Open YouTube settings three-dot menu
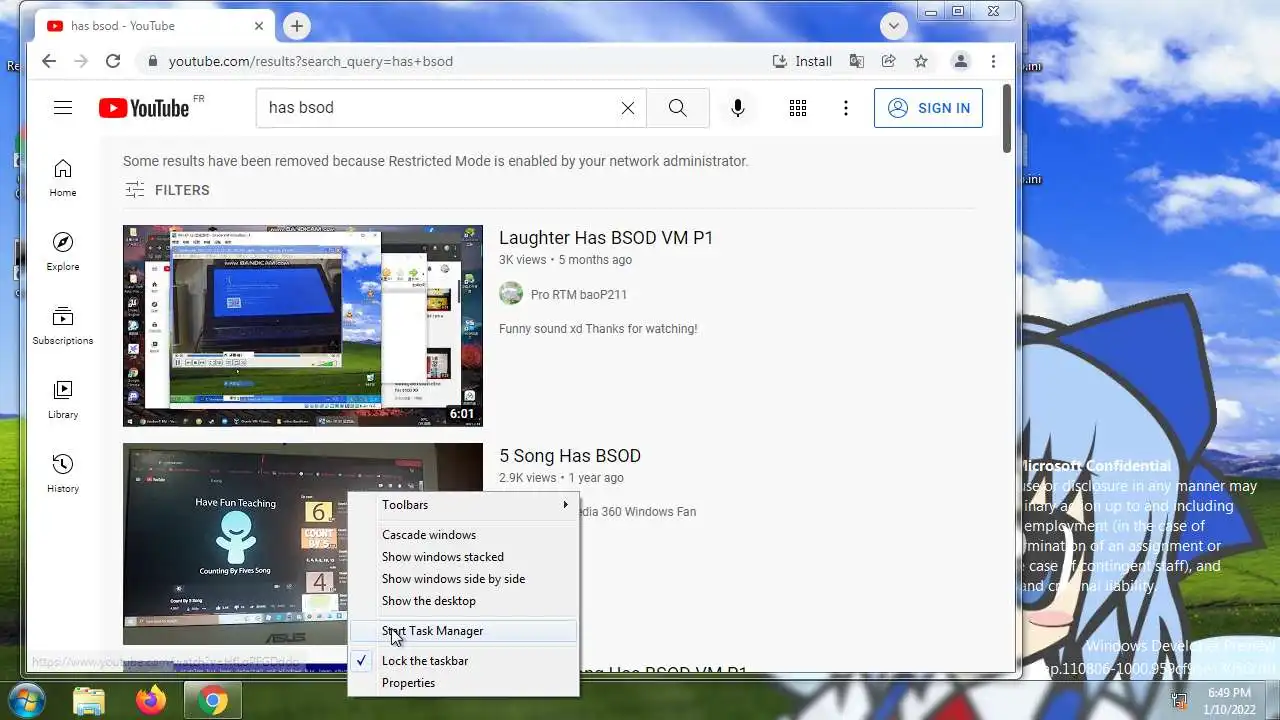Image resolution: width=1280 pixels, height=720 pixels. pyautogui.click(x=846, y=108)
